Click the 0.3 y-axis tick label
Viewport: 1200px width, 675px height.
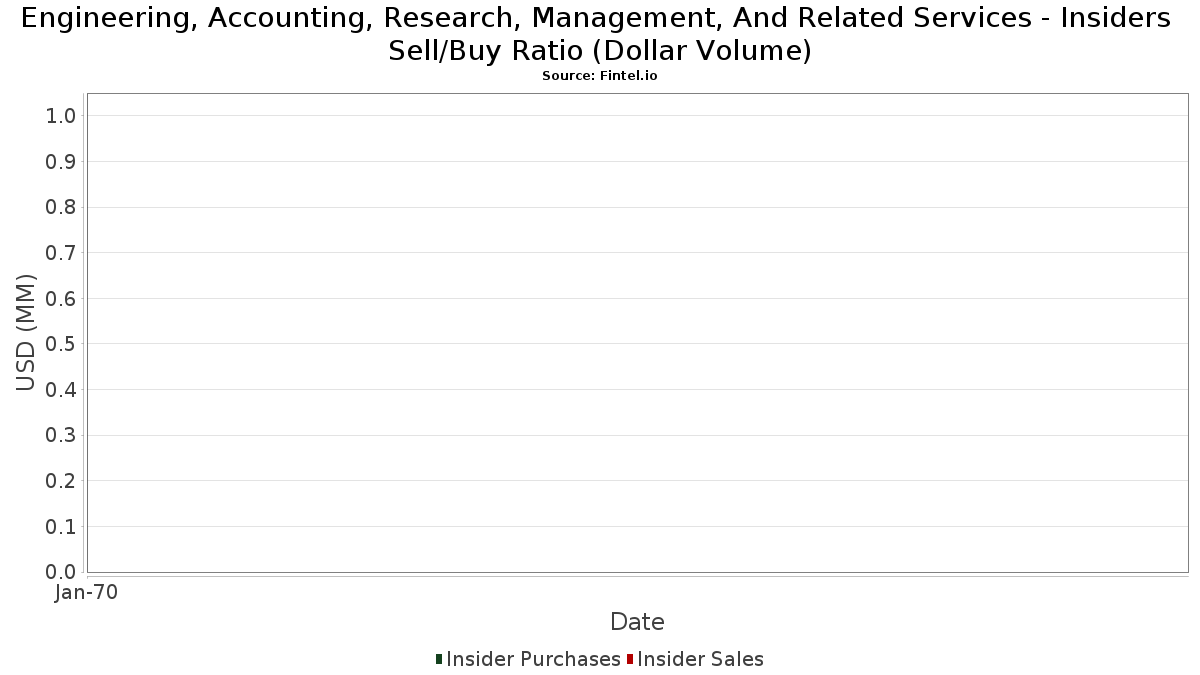click(x=61, y=436)
